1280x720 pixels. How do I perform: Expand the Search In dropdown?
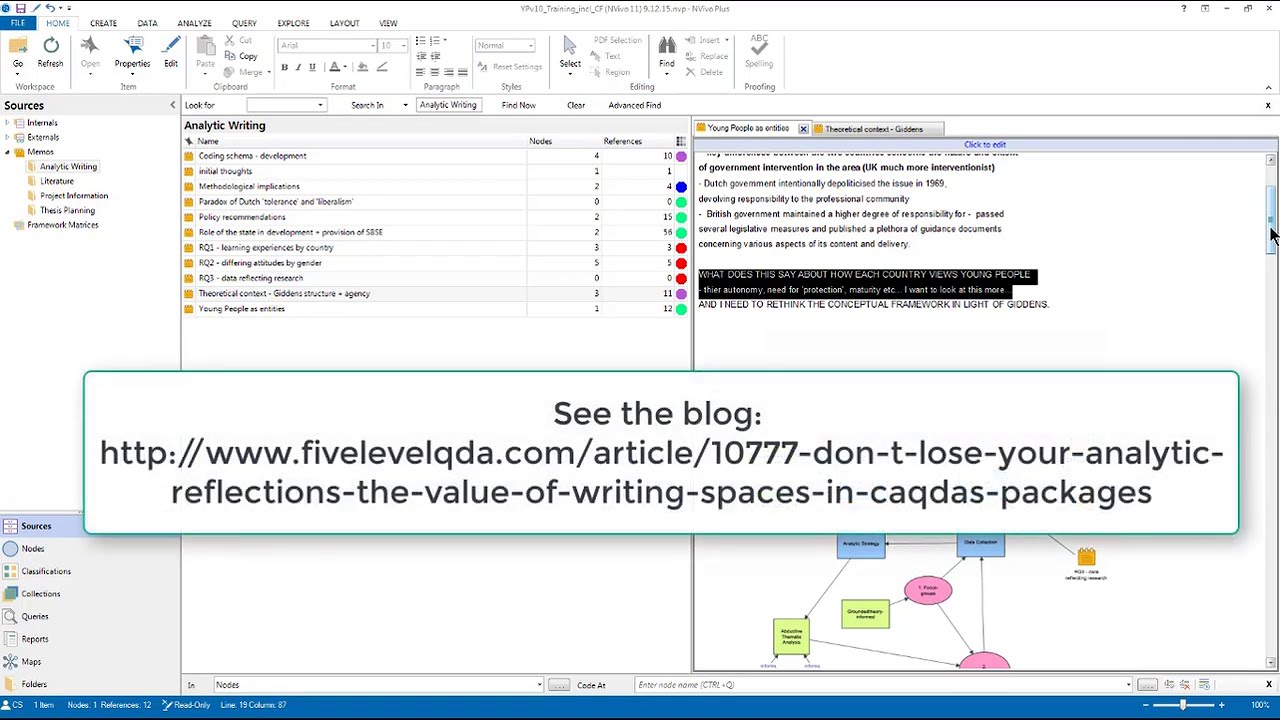[405, 105]
